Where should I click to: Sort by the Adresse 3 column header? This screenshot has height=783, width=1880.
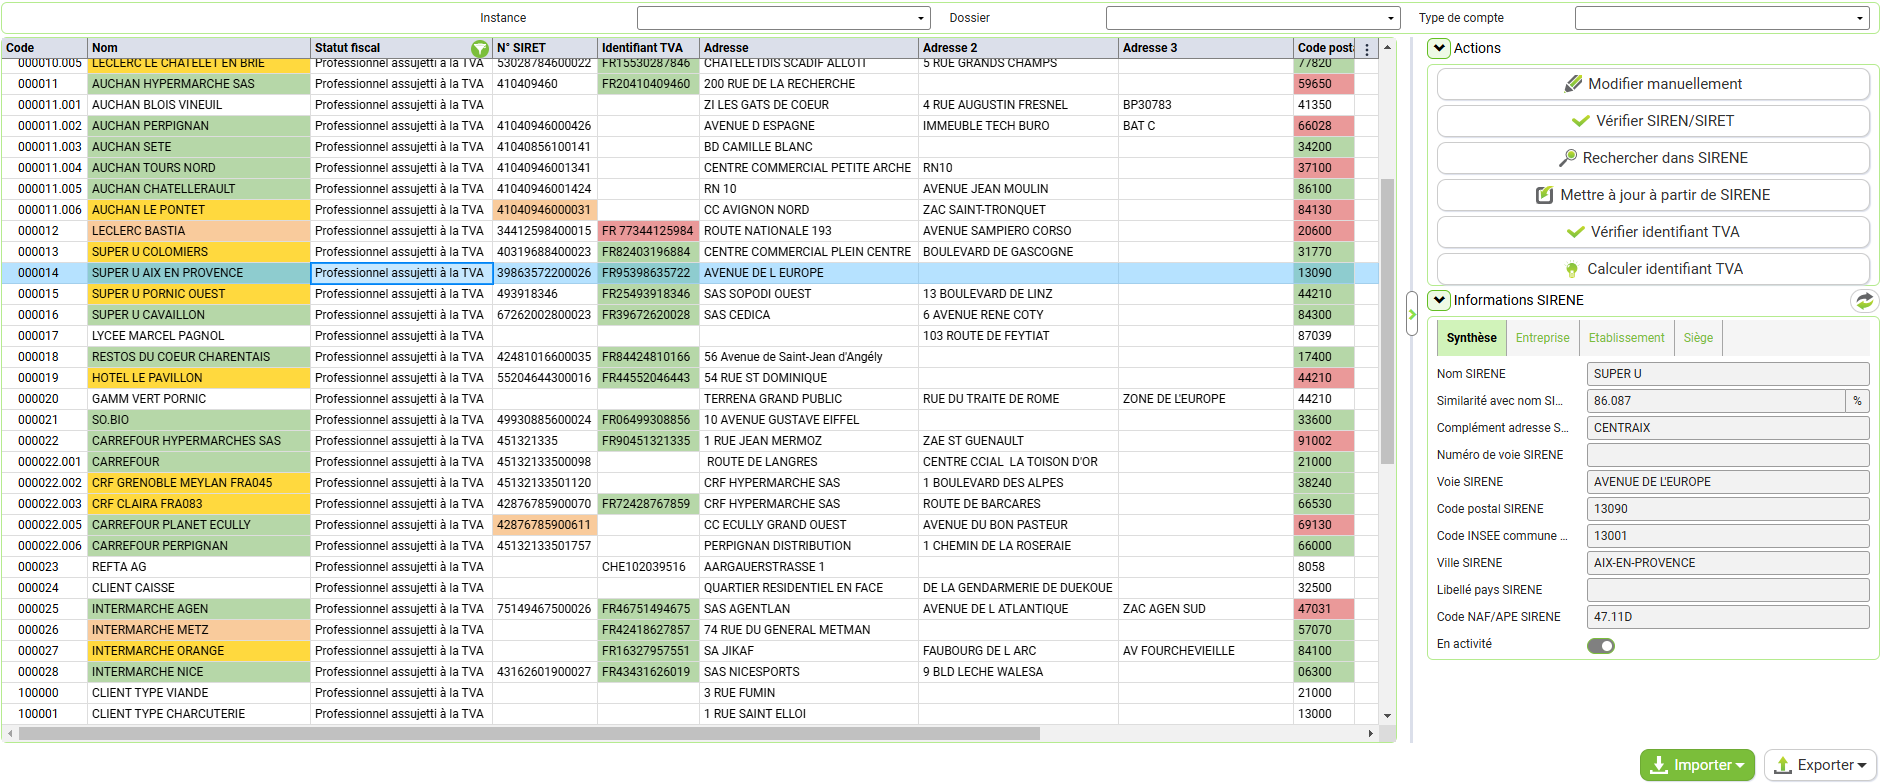pos(1205,48)
